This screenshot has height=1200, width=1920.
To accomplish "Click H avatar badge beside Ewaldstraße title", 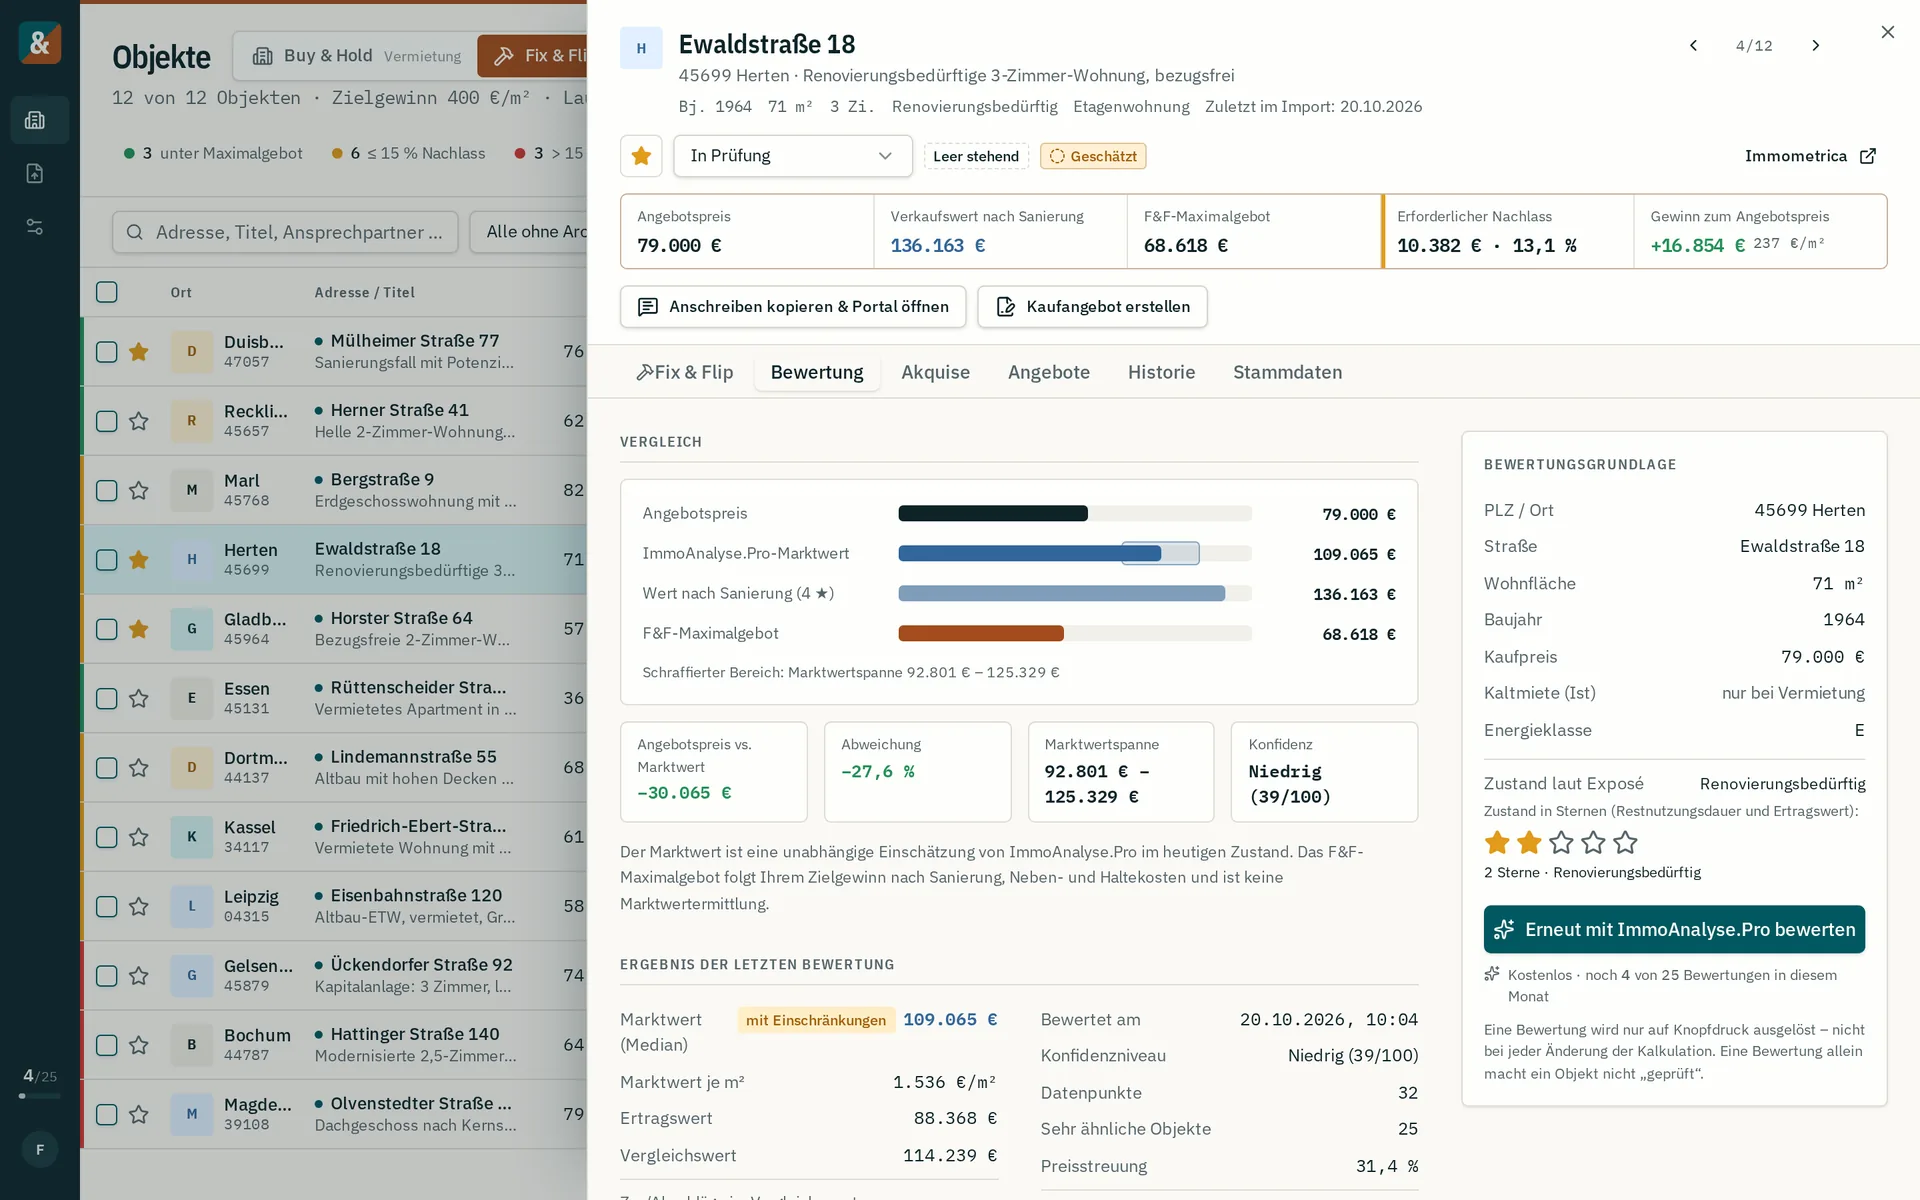I will pos(641,48).
